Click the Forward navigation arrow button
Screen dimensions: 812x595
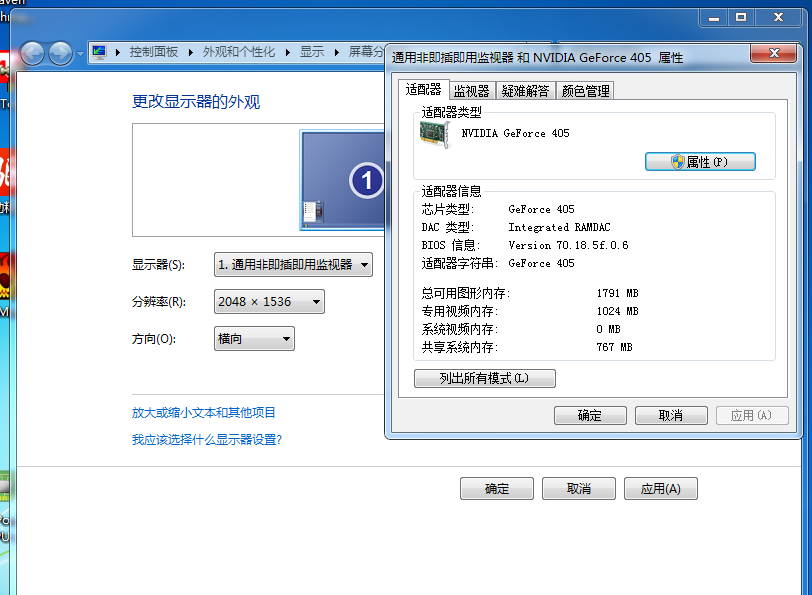tap(60, 52)
